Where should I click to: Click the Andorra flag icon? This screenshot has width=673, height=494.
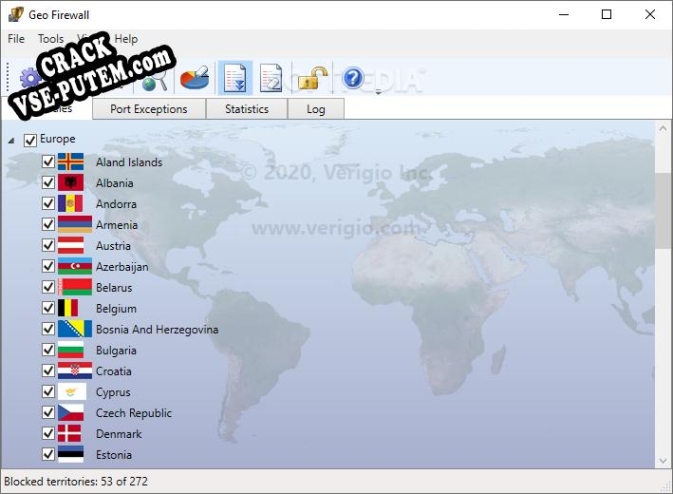coord(70,203)
